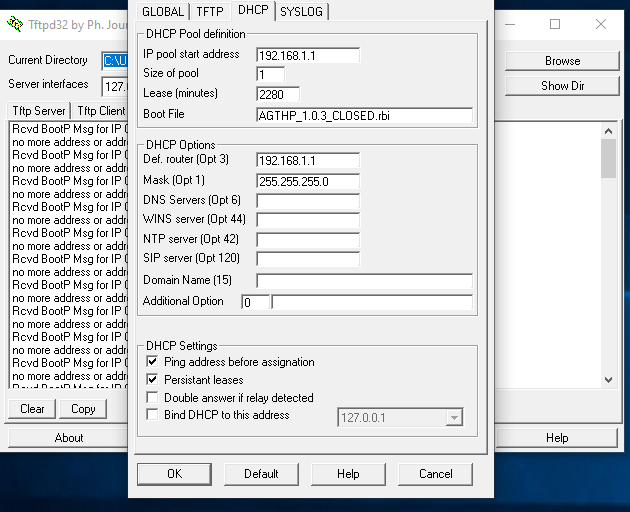Click the log scrollbar down arrow
This screenshot has width=630, height=512.
pyautogui.click(x=608, y=380)
